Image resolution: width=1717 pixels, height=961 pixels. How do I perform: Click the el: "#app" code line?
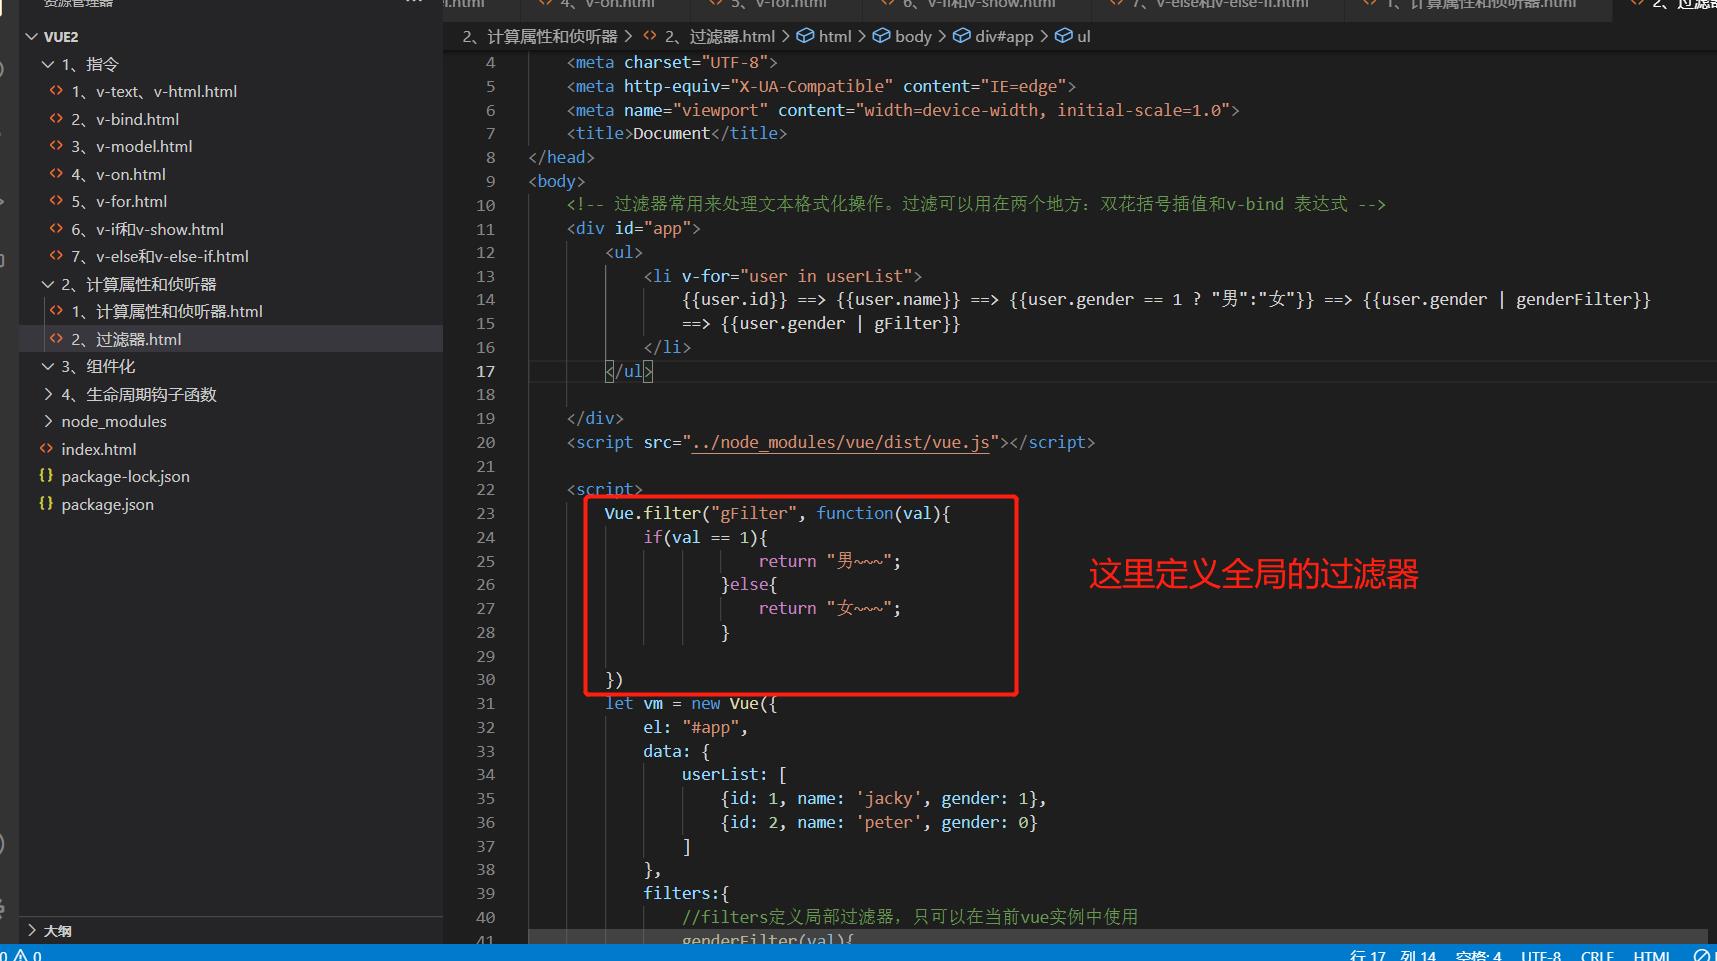695,727
